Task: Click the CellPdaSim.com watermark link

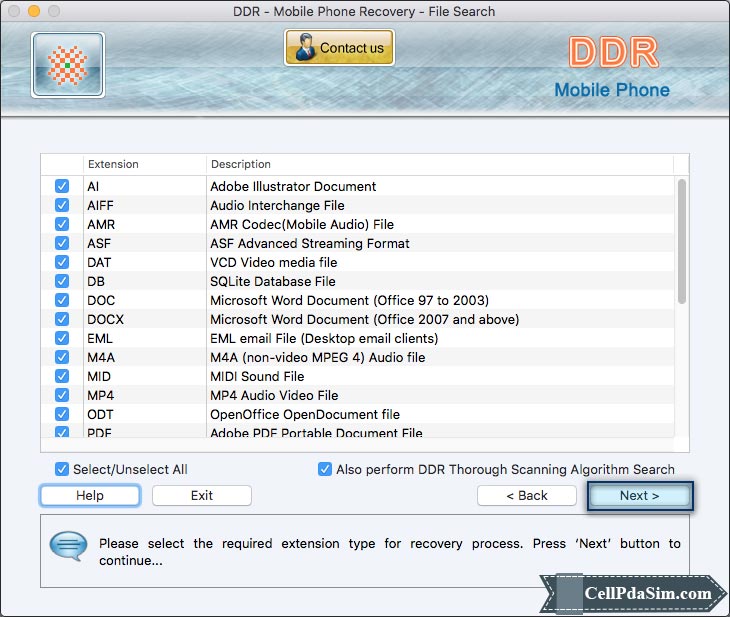Action: point(647,593)
